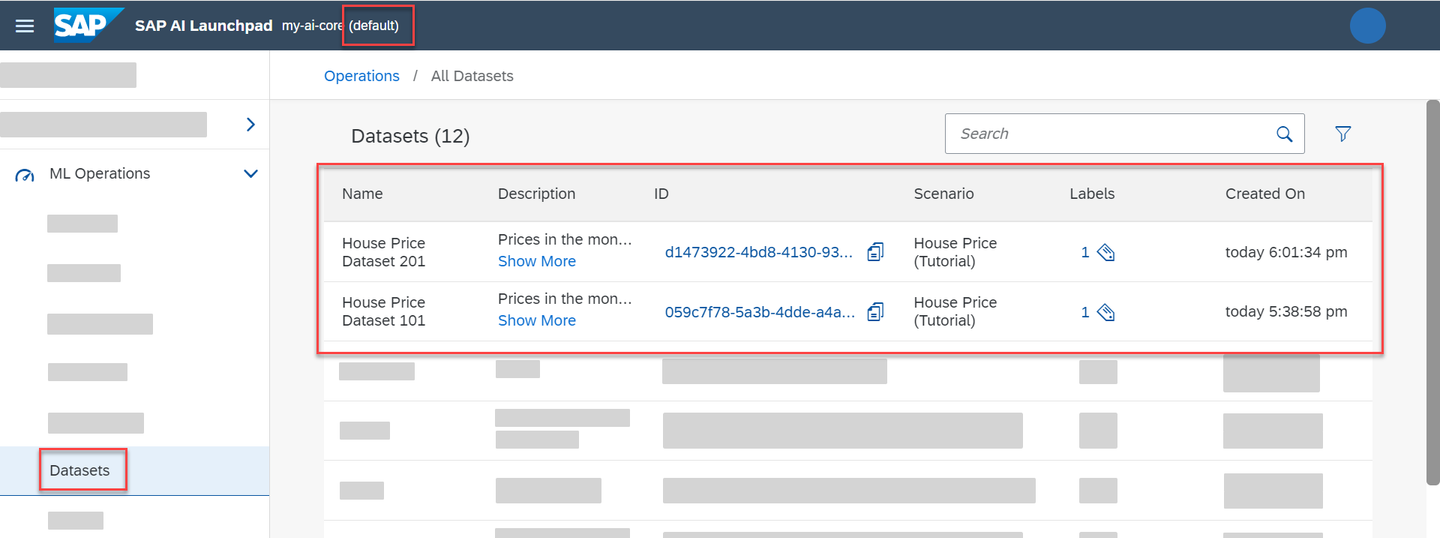
Task: Click the ML Operations gauge icon
Action: click(24, 175)
